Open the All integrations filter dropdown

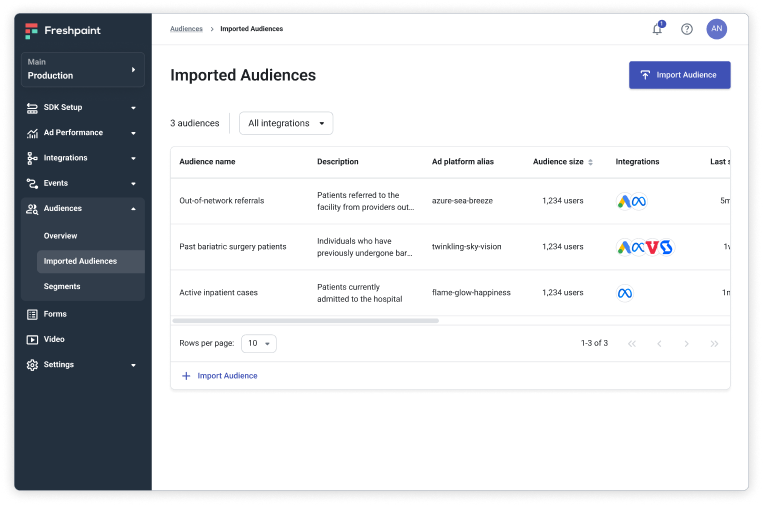(286, 123)
